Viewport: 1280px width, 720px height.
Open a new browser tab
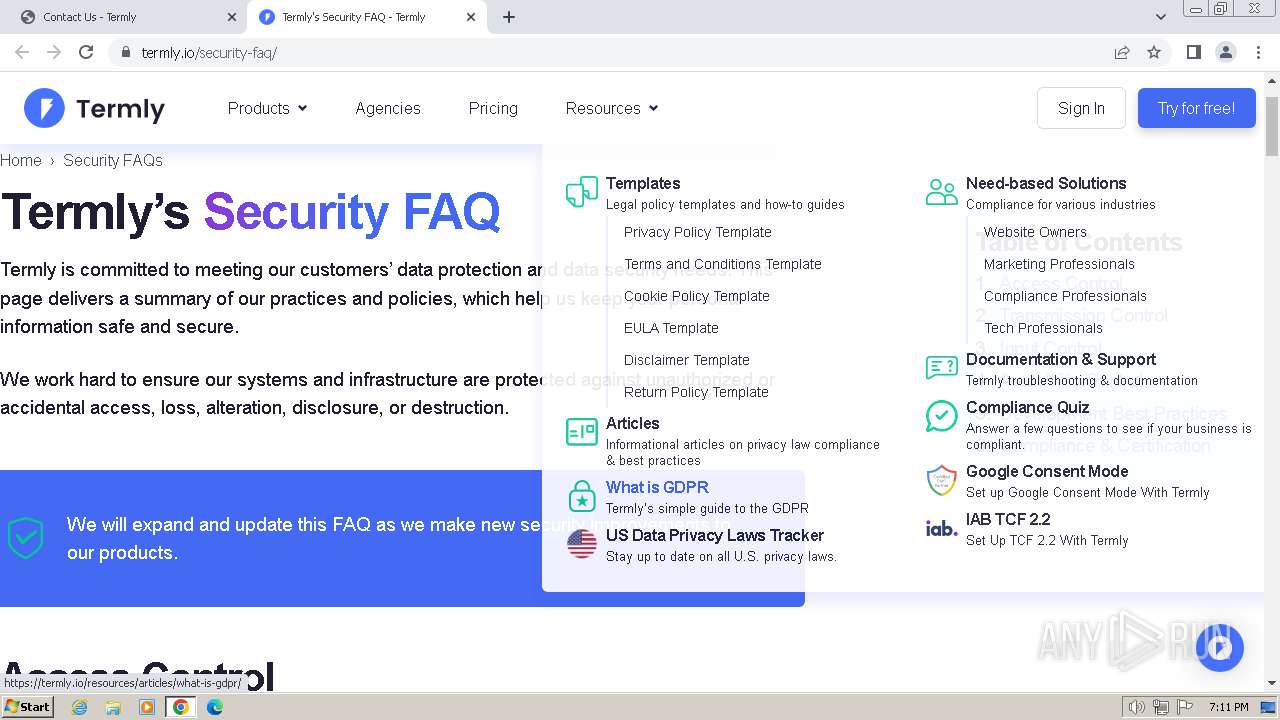click(509, 17)
